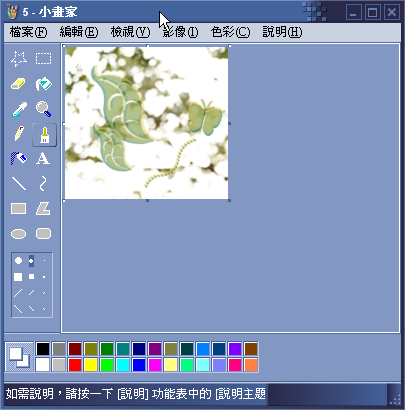Select the Rounded Rectangle tool
The height and width of the screenshot is (410, 405).
[44, 234]
